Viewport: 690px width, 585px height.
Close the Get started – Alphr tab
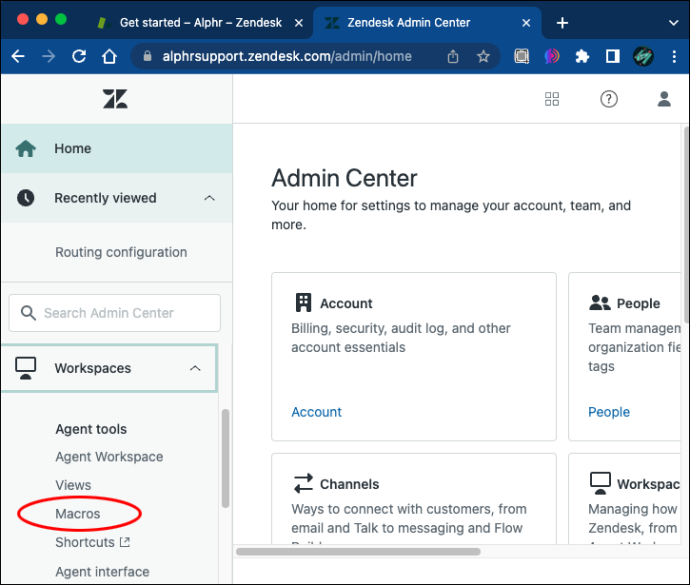click(x=298, y=23)
